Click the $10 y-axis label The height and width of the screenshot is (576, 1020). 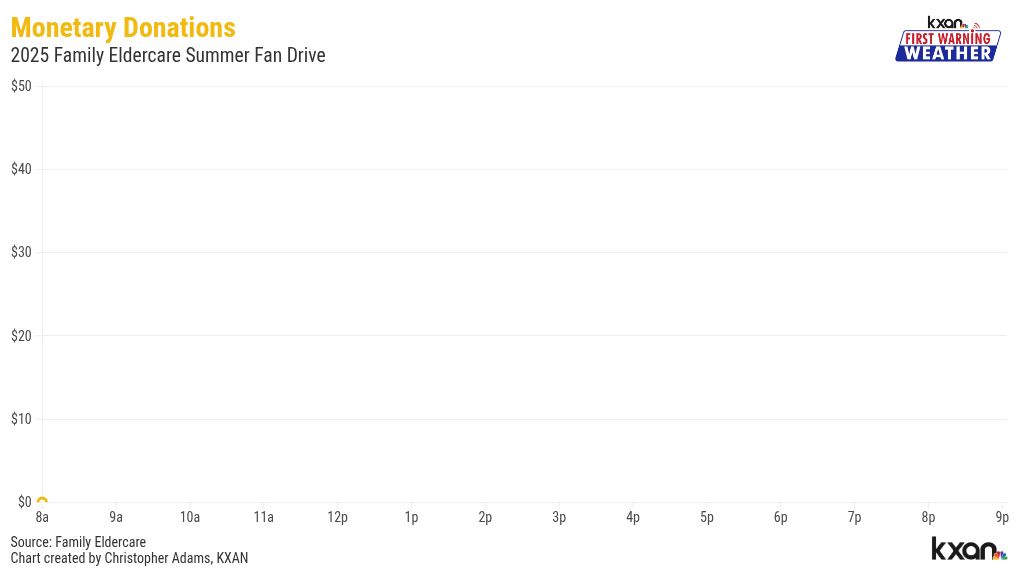coord(21,419)
